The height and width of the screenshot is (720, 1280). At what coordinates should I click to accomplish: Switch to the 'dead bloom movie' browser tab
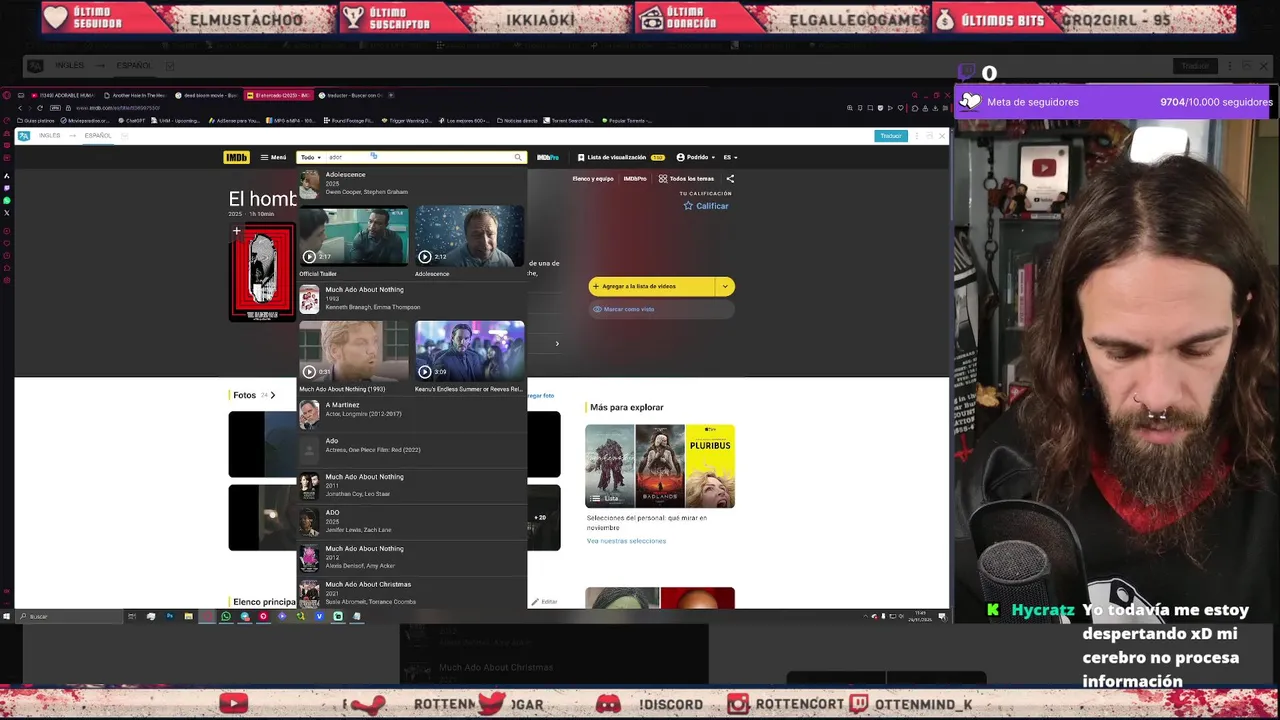pyautogui.click(x=207, y=95)
